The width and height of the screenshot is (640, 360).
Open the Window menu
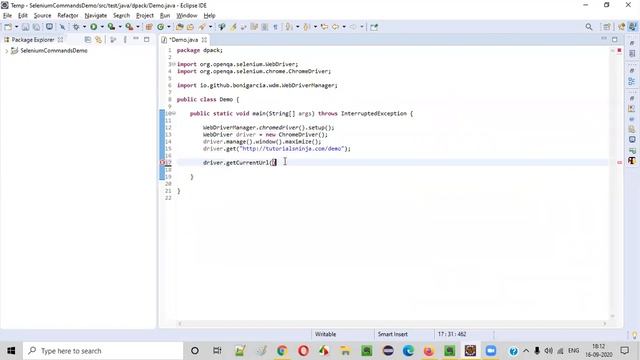pos(187,16)
